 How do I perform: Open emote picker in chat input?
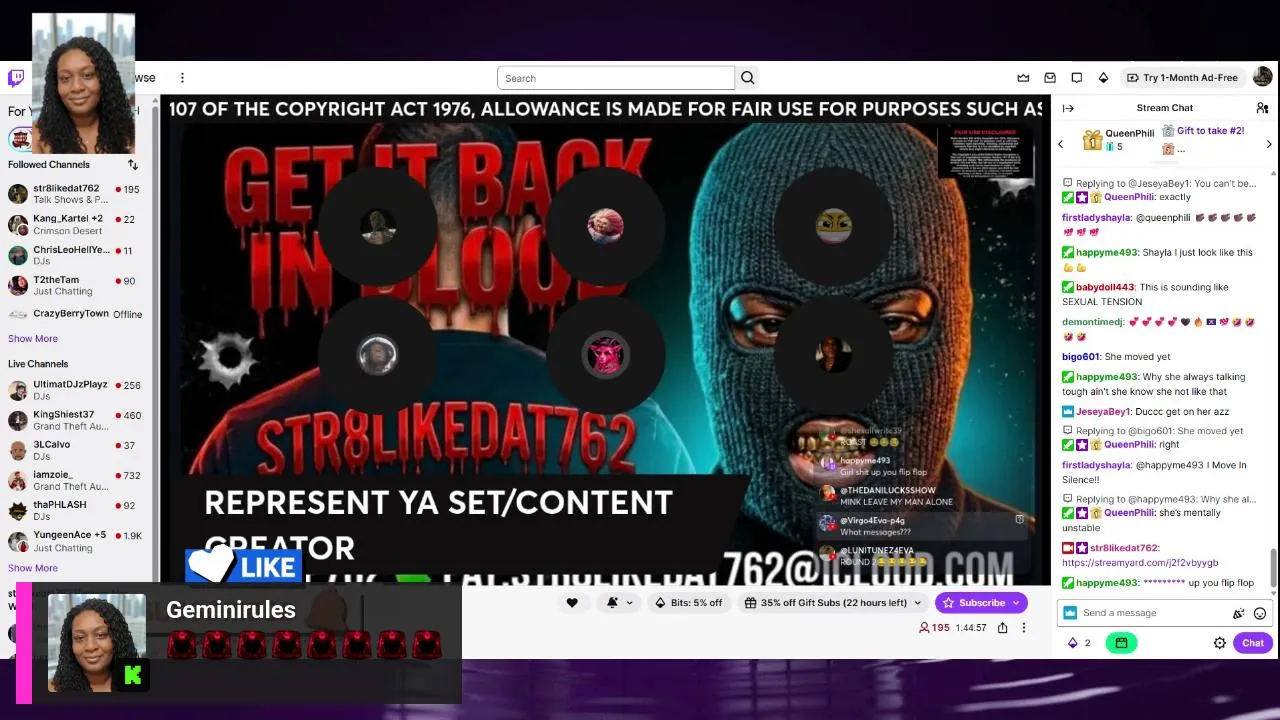1260,613
